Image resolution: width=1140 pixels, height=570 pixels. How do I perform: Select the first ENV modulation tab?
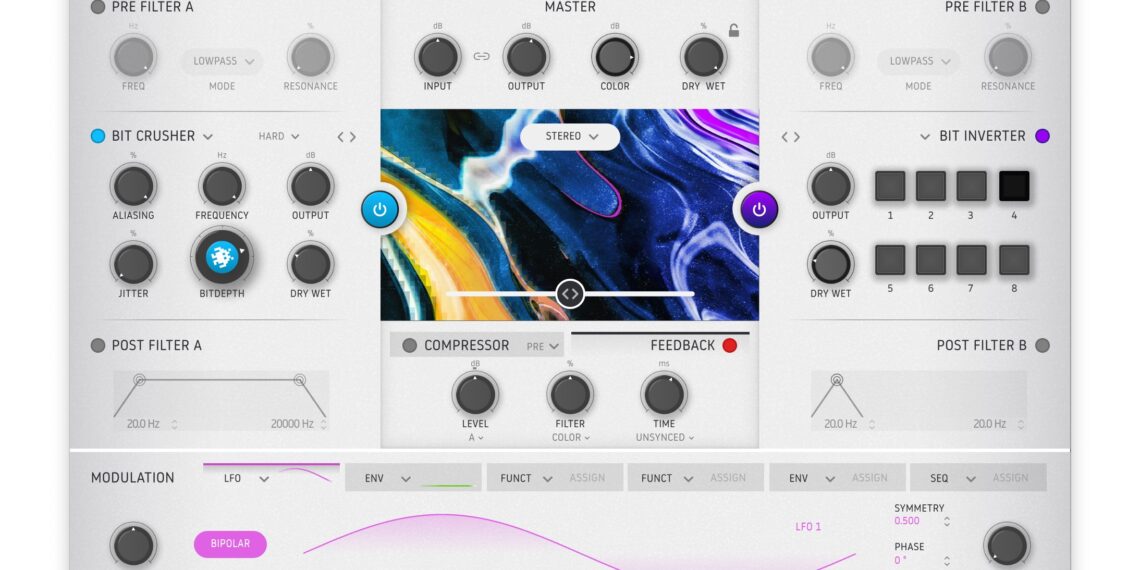413,478
